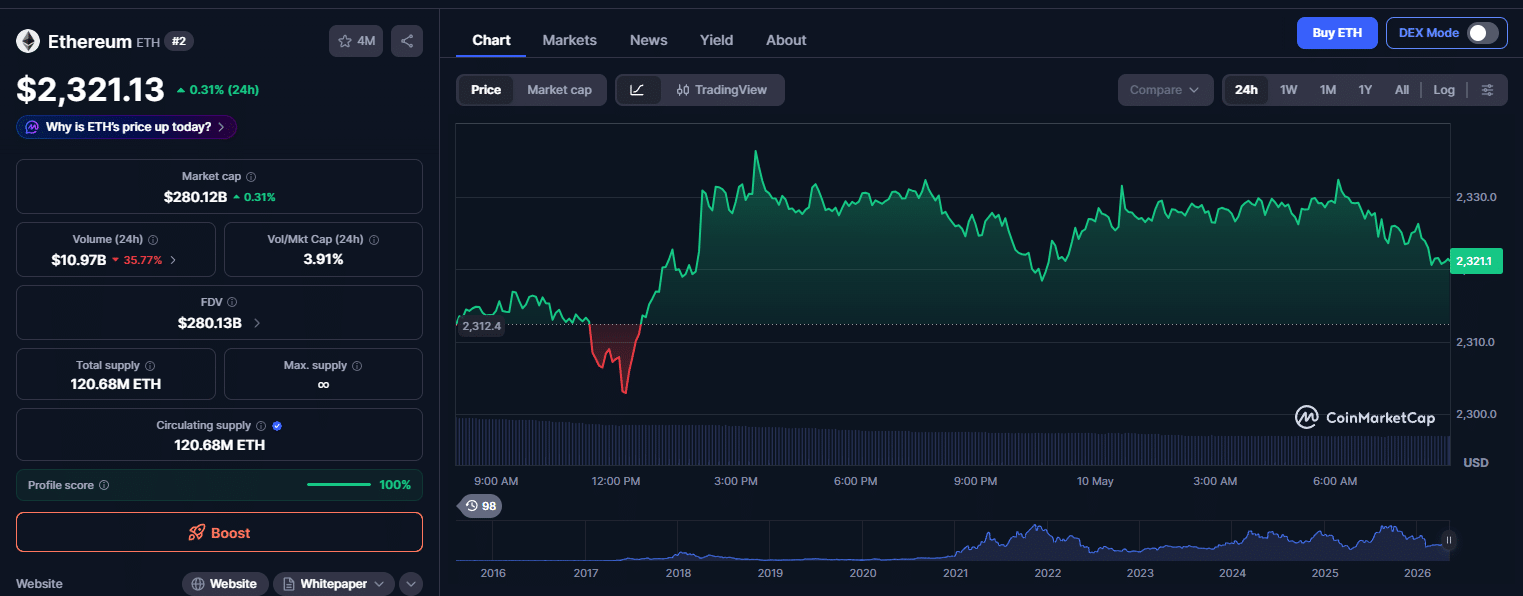Select the 24h time range
This screenshot has height=596, width=1523.
[x=1246, y=90]
